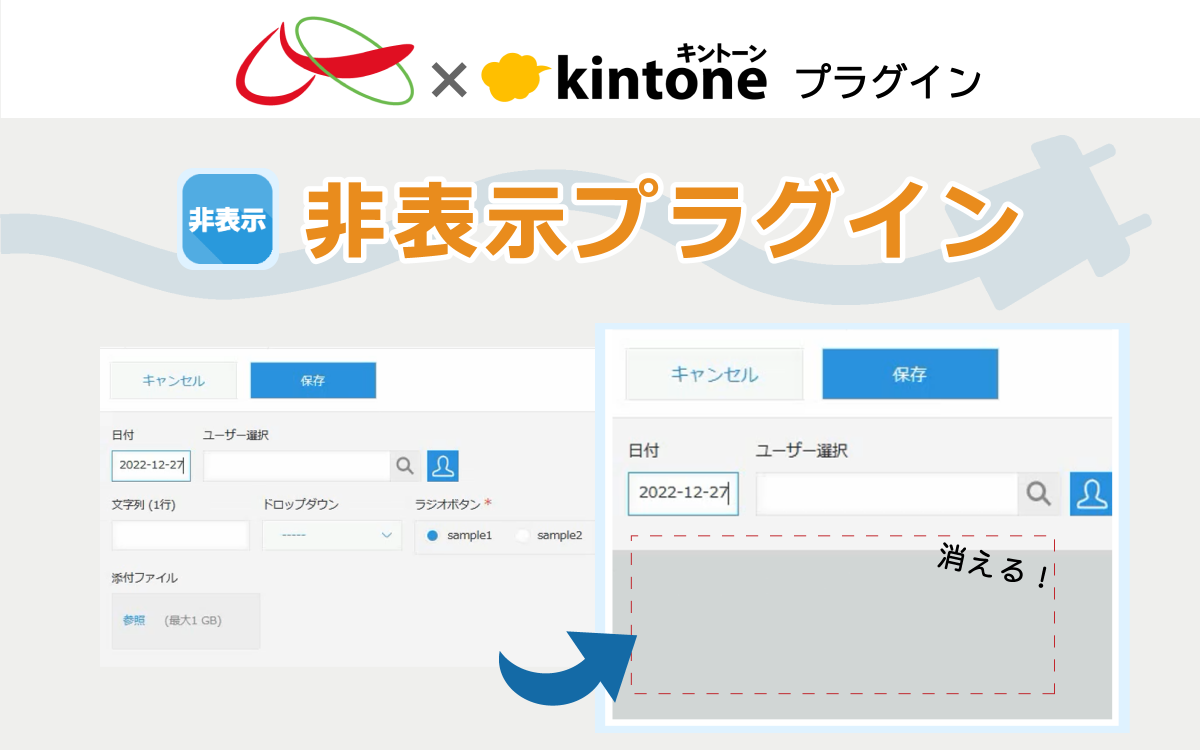Focus the 日付 date field in the smaller form

tap(151, 466)
